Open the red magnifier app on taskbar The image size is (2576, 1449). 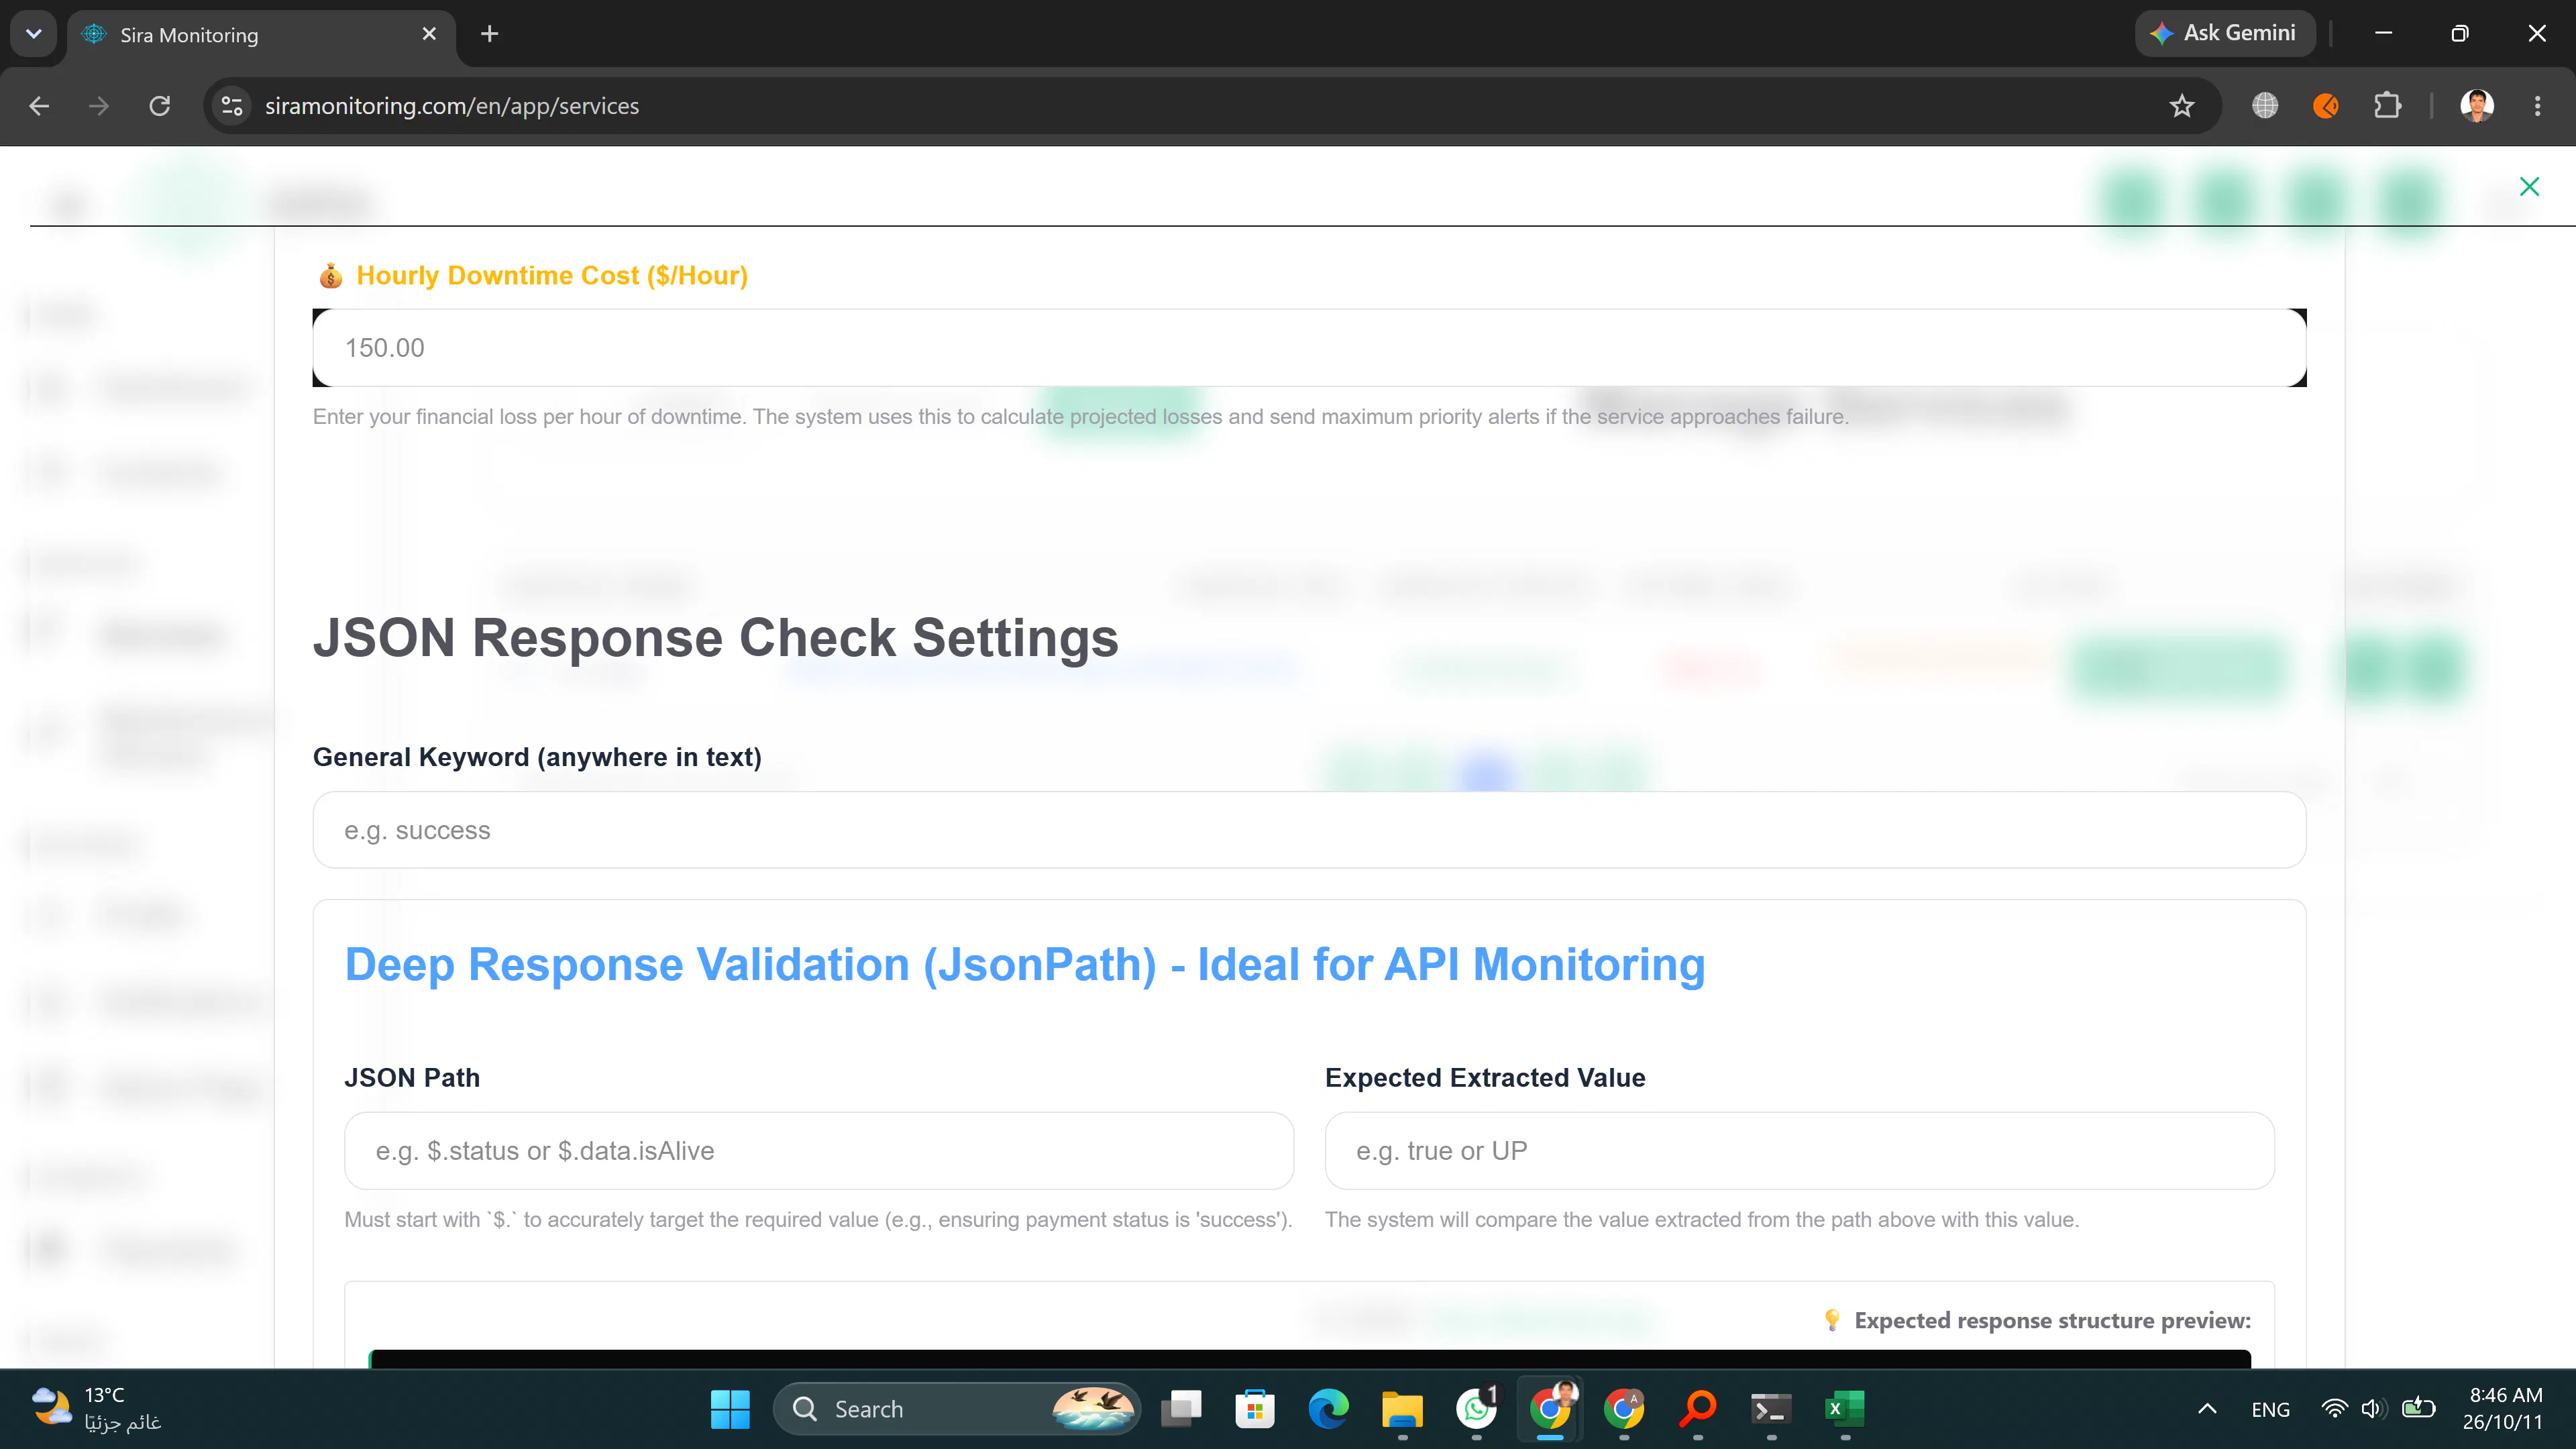1697,1409
